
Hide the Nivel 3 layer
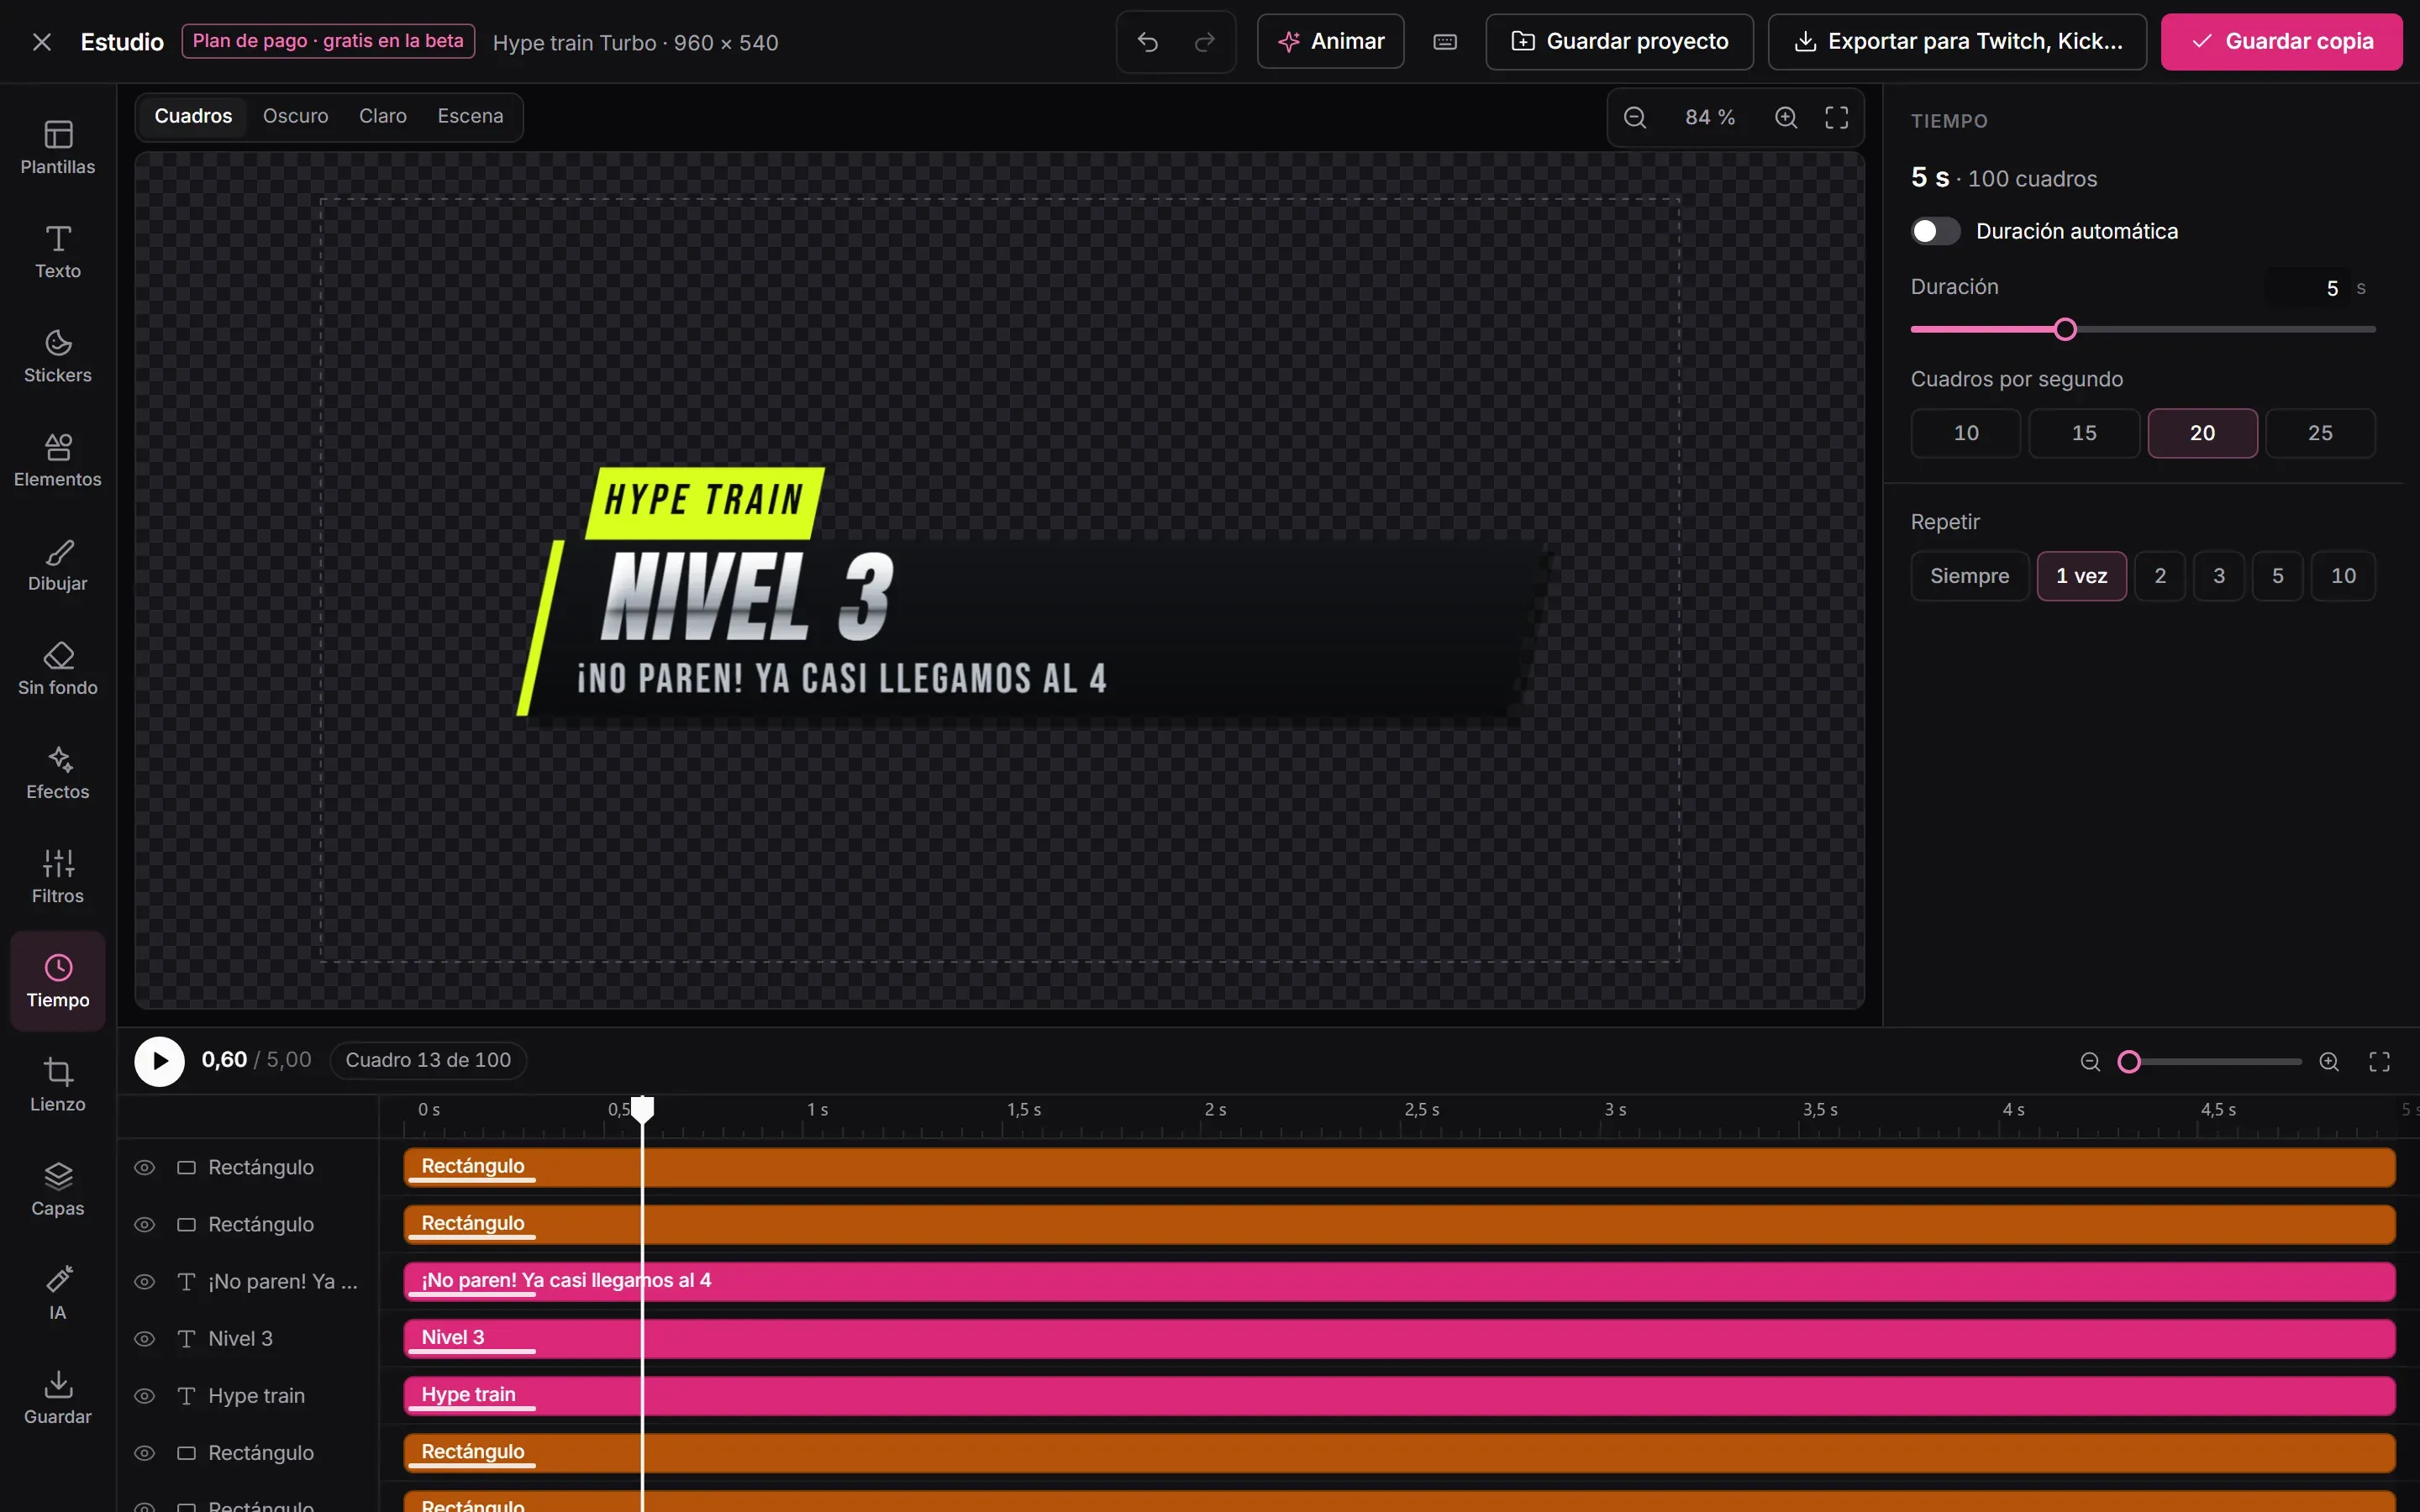pos(145,1338)
